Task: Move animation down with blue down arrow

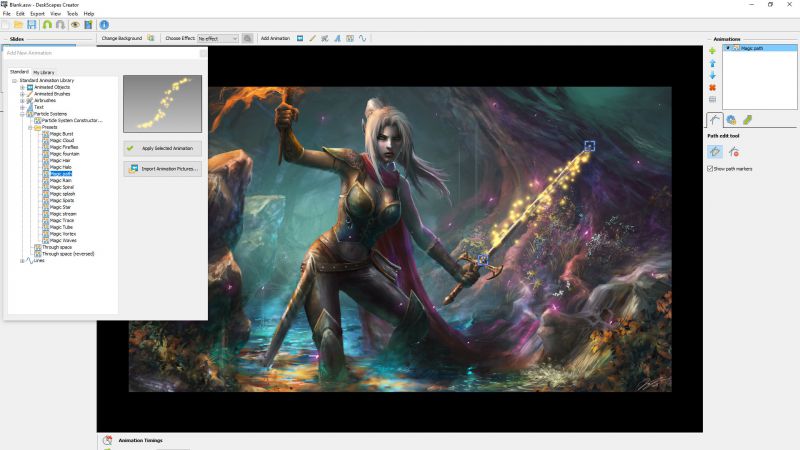Action: tap(712, 75)
